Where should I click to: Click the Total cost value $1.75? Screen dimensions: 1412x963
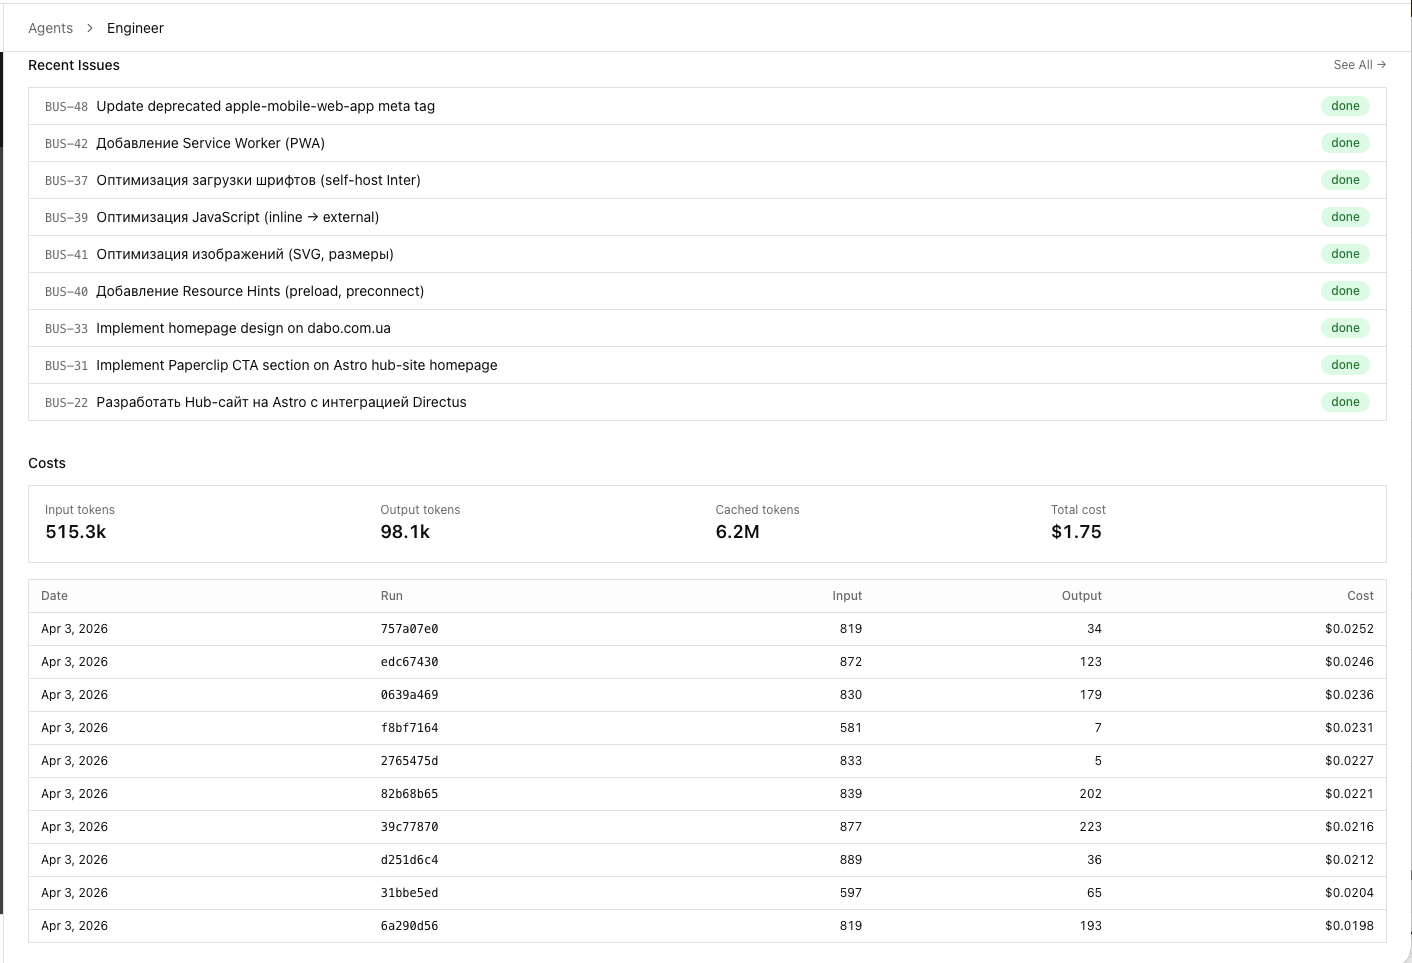(x=1076, y=531)
